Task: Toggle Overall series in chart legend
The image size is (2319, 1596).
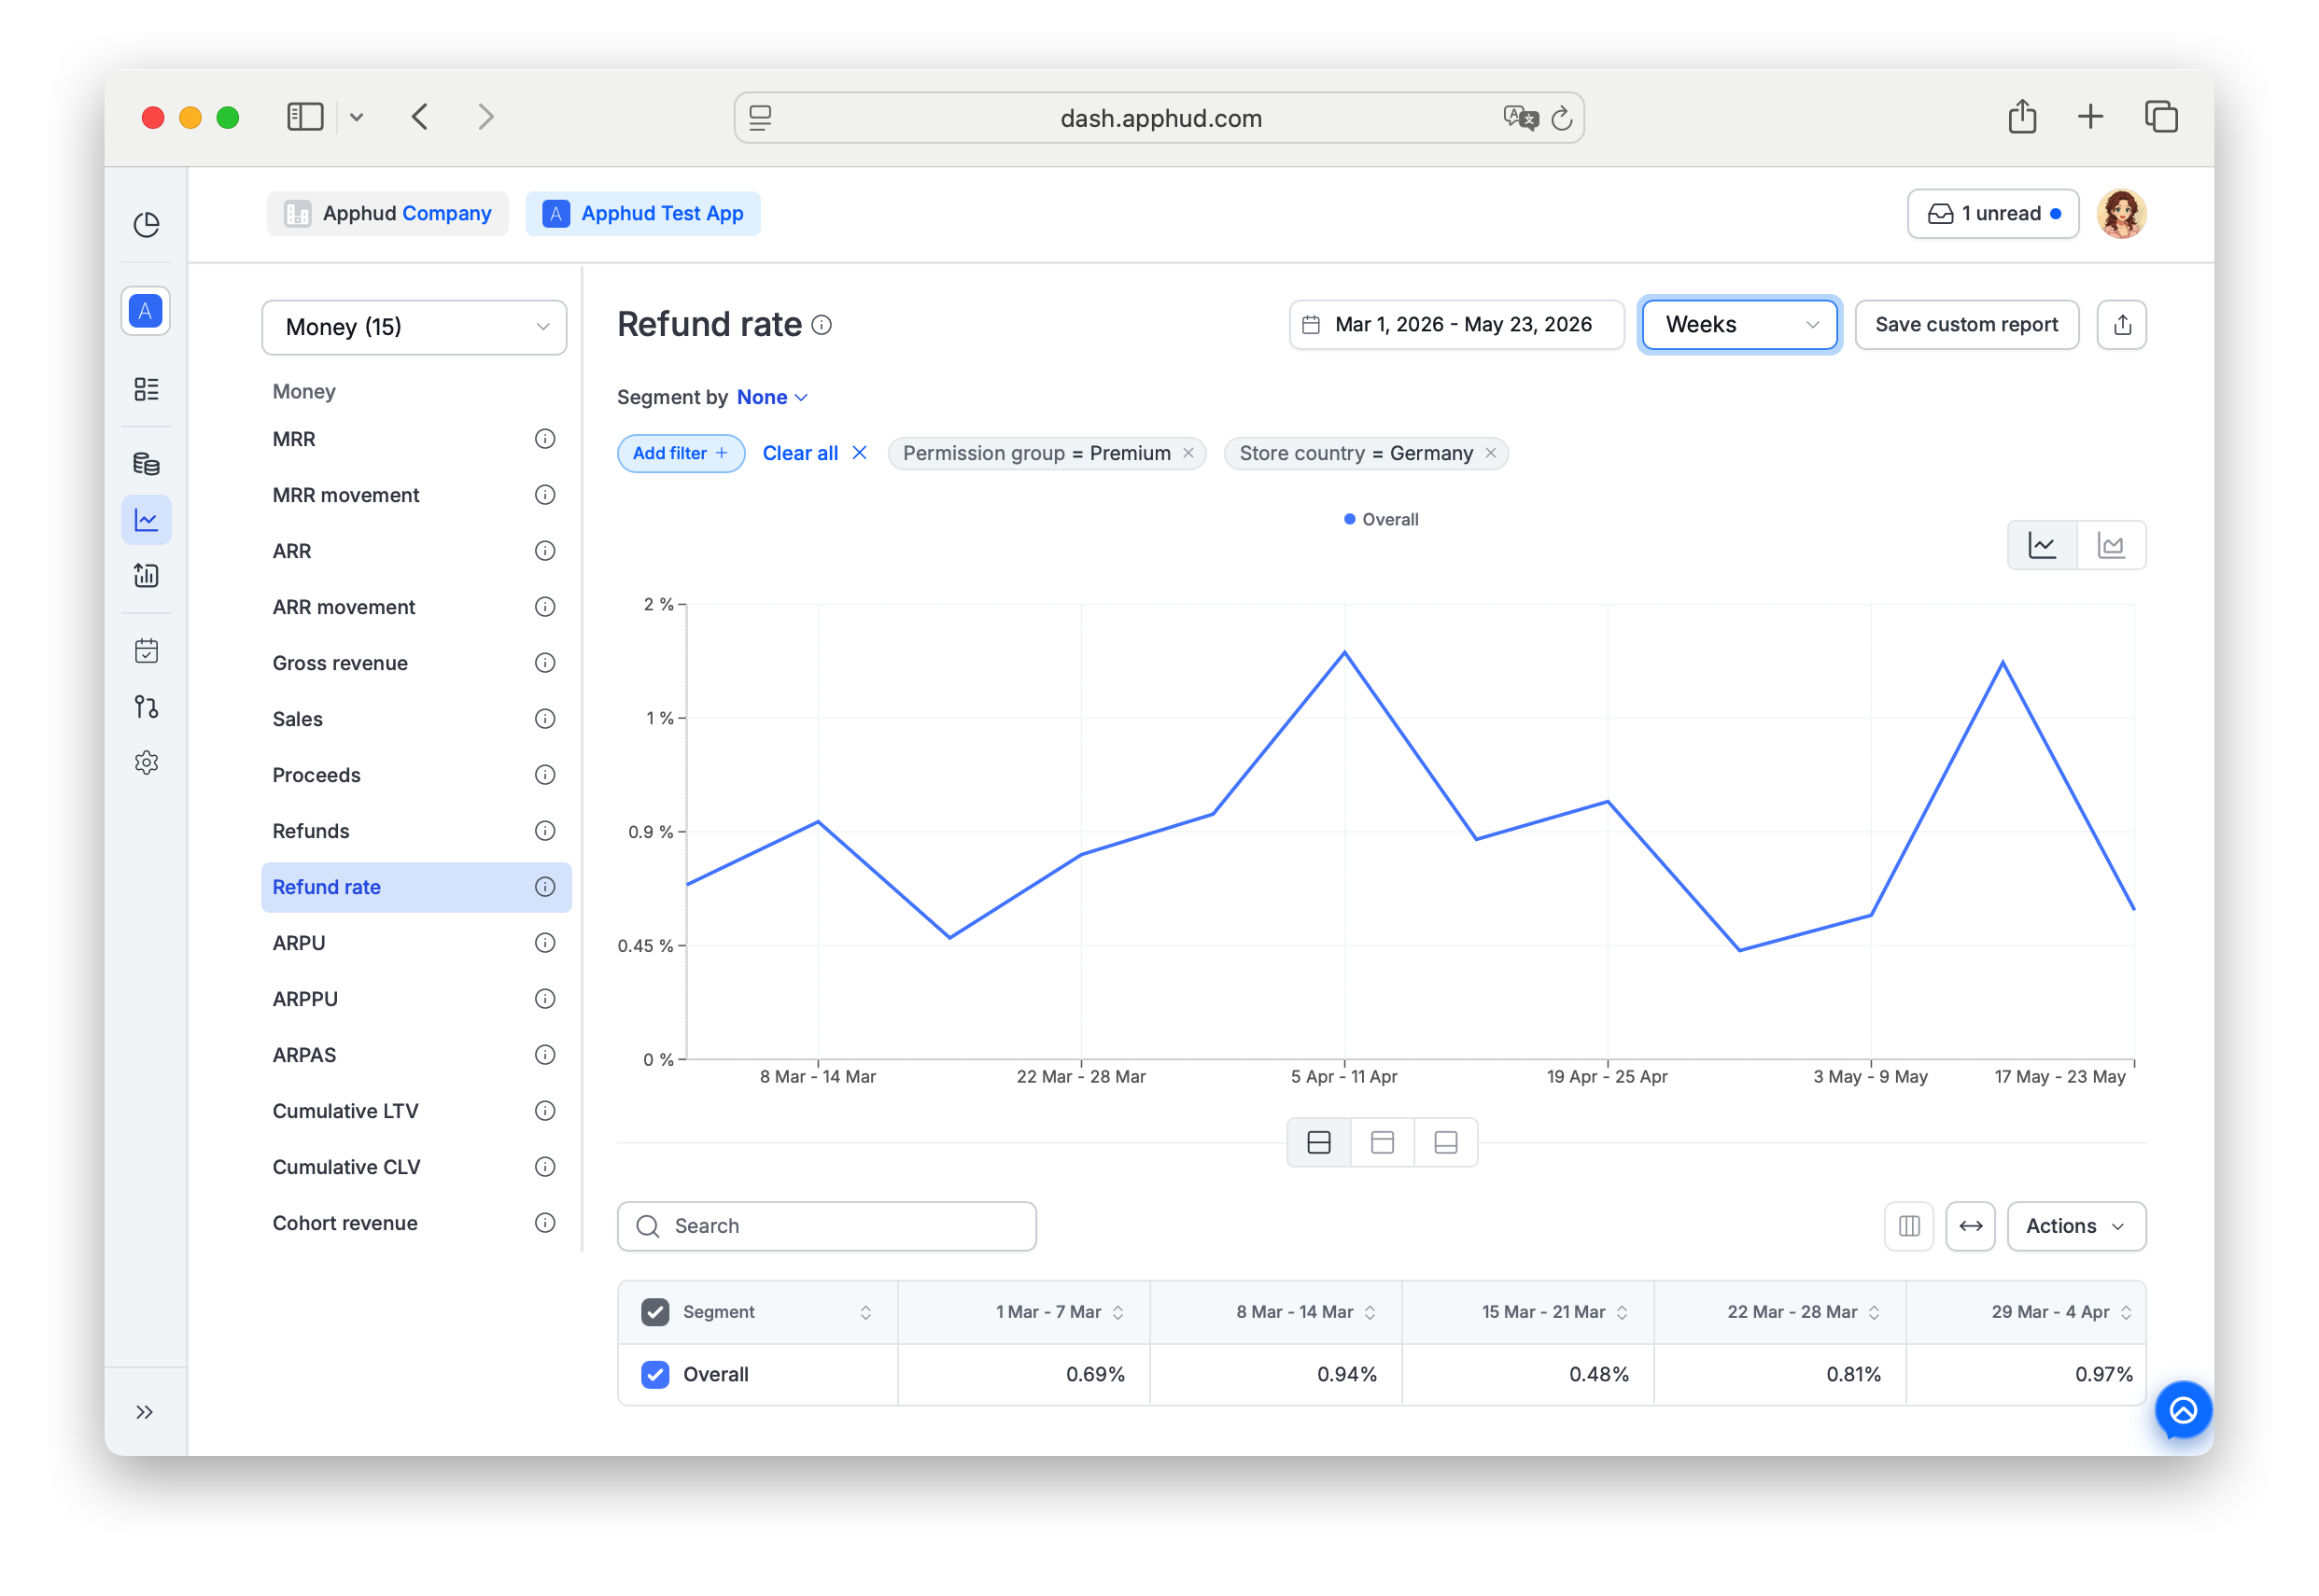Action: (1381, 520)
